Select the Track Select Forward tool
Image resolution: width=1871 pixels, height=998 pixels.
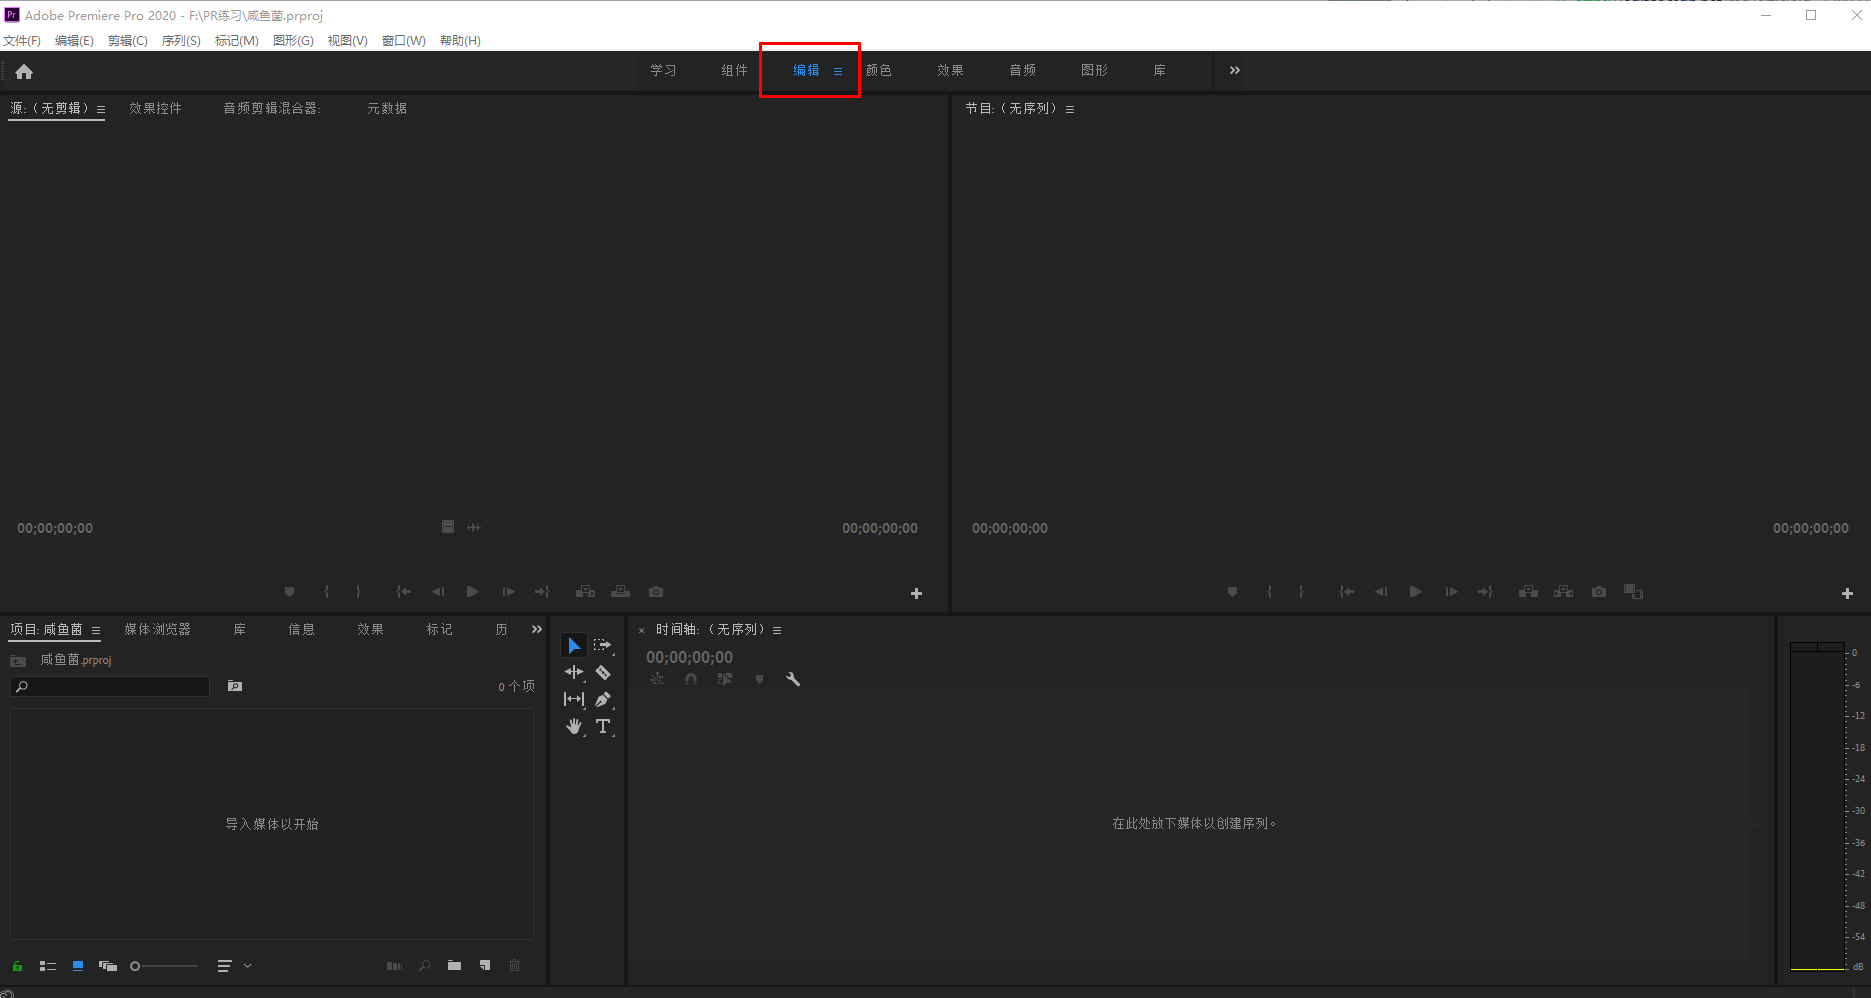point(603,646)
